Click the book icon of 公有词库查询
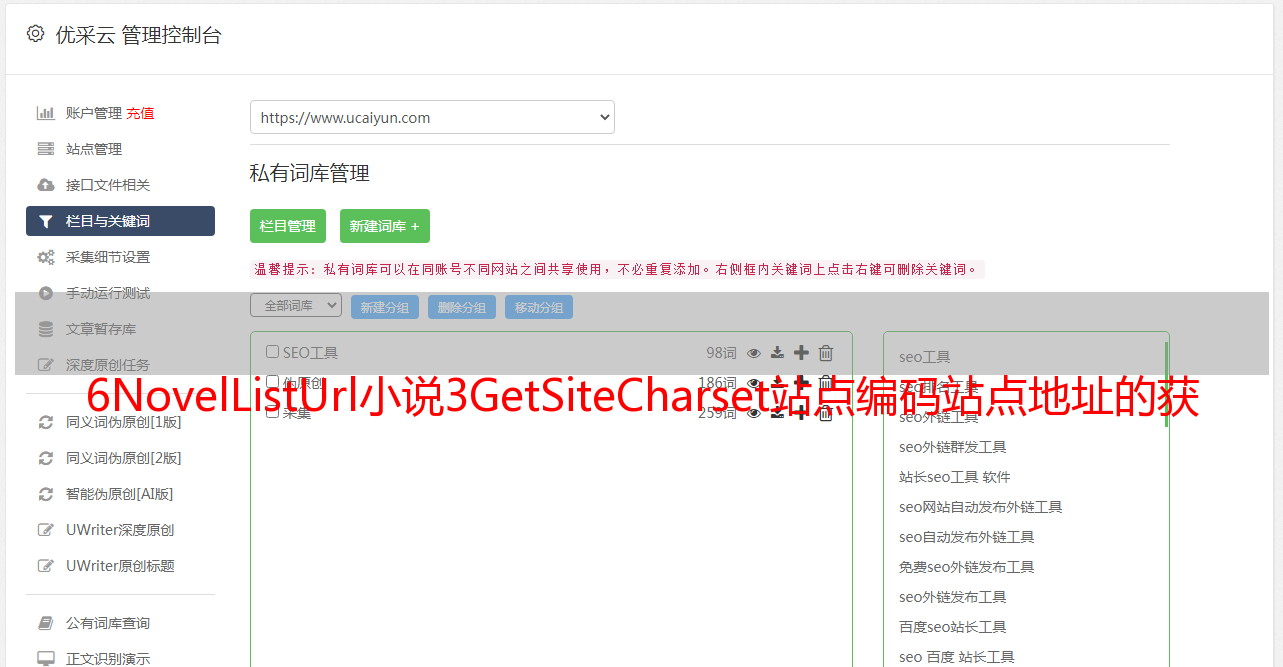The height and width of the screenshot is (667, 1283). (45, 623)
